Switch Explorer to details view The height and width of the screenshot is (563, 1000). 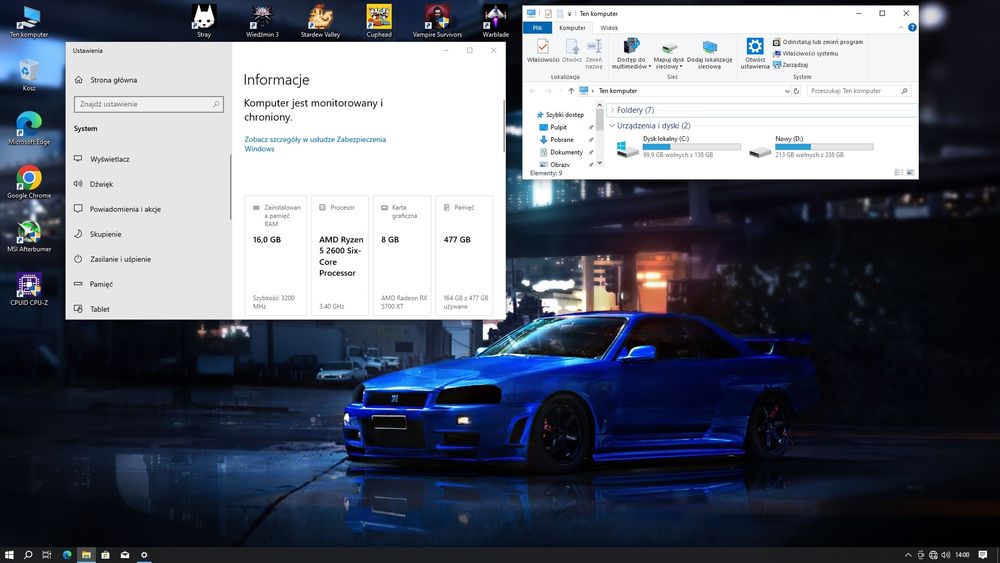click(899, 173)
